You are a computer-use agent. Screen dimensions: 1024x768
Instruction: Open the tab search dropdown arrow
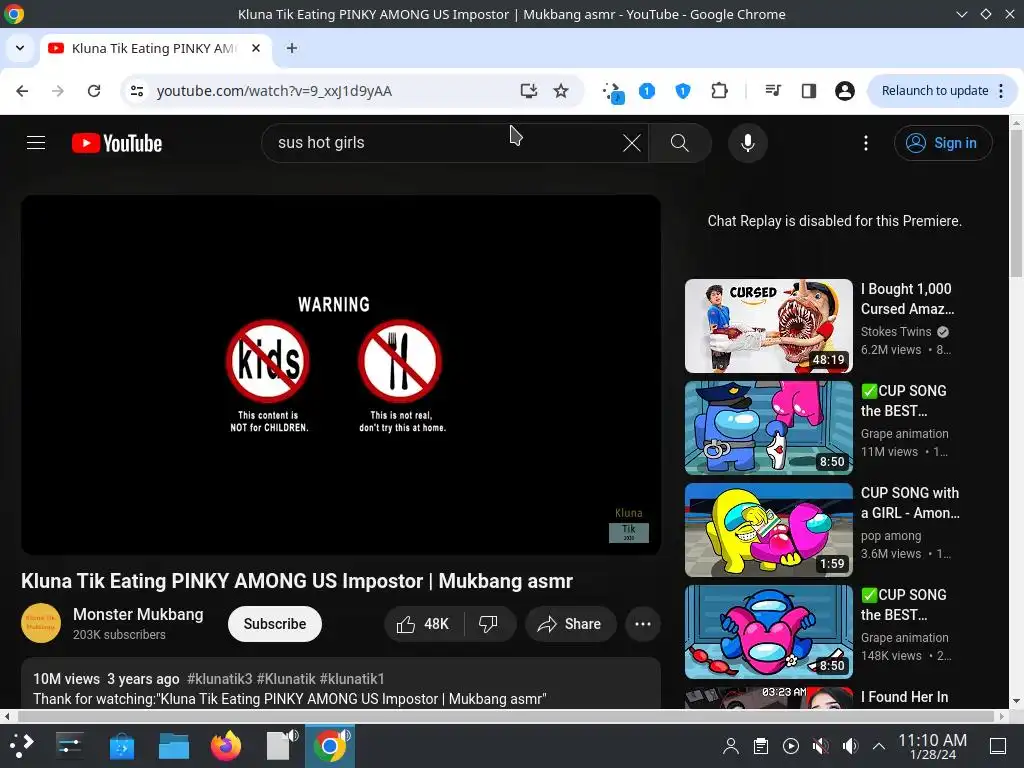tap(20, 48)
